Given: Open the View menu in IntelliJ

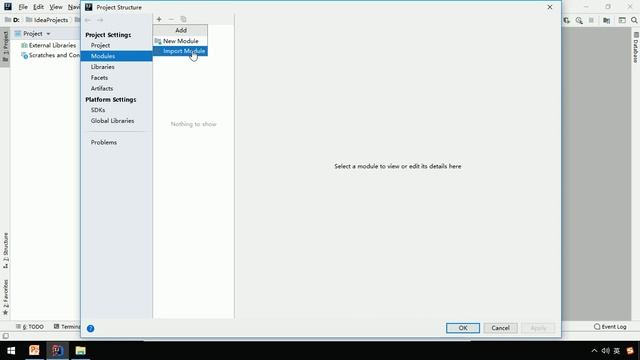Looking at the screenshot, I should coord(56,7).
